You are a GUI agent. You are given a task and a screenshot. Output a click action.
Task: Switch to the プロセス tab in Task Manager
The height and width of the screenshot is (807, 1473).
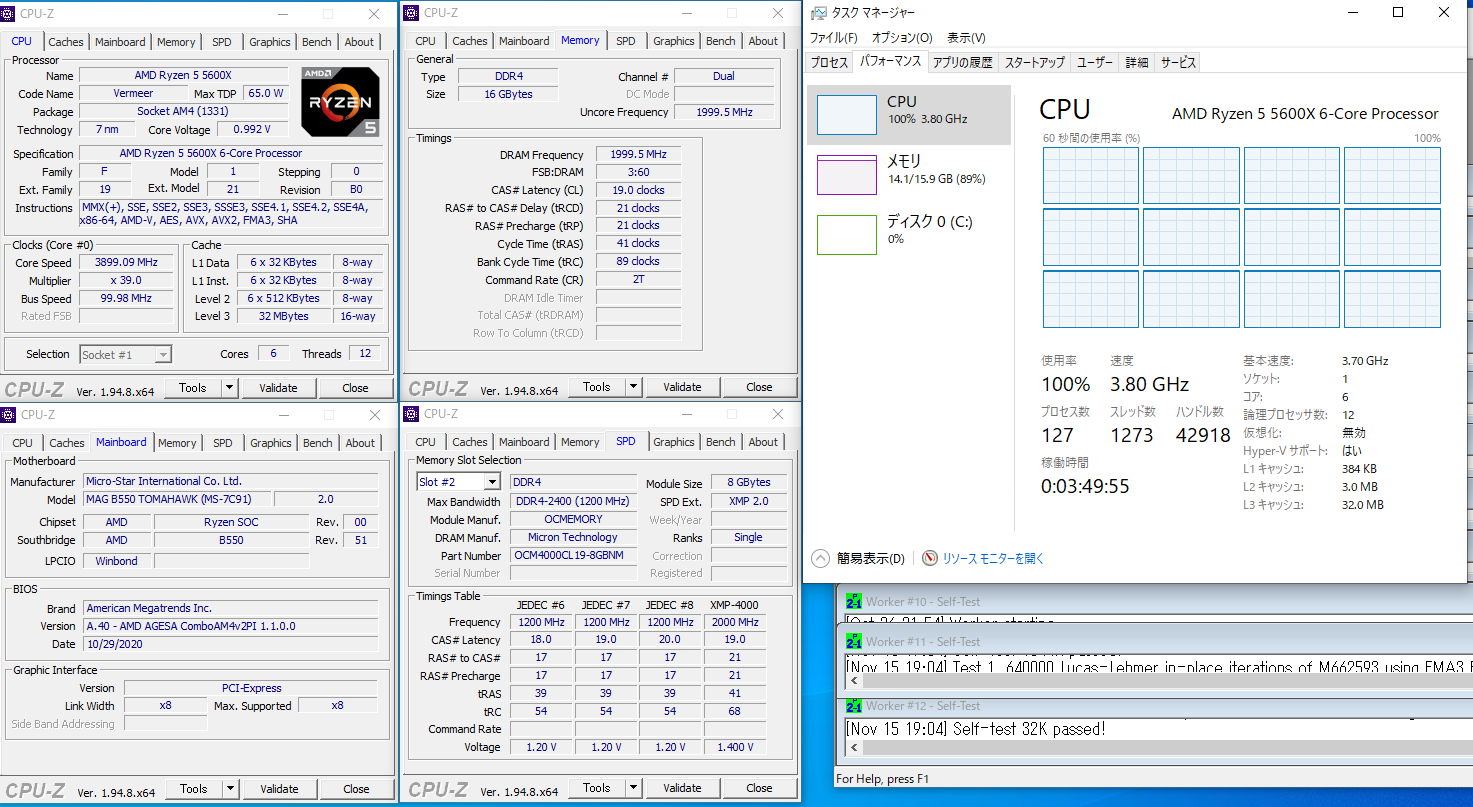(x=829, y=62)
